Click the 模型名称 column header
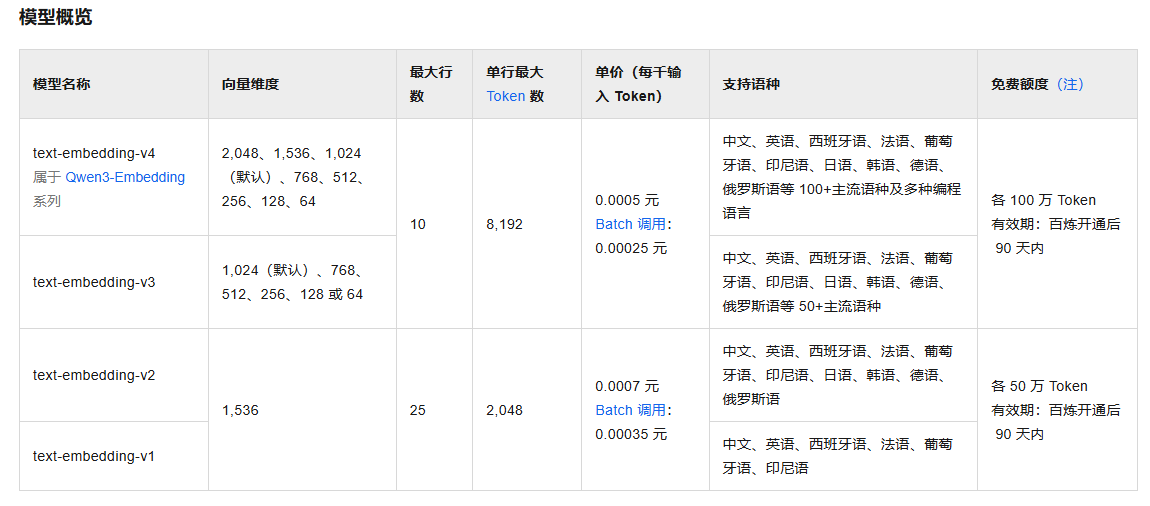 (61, 84)
